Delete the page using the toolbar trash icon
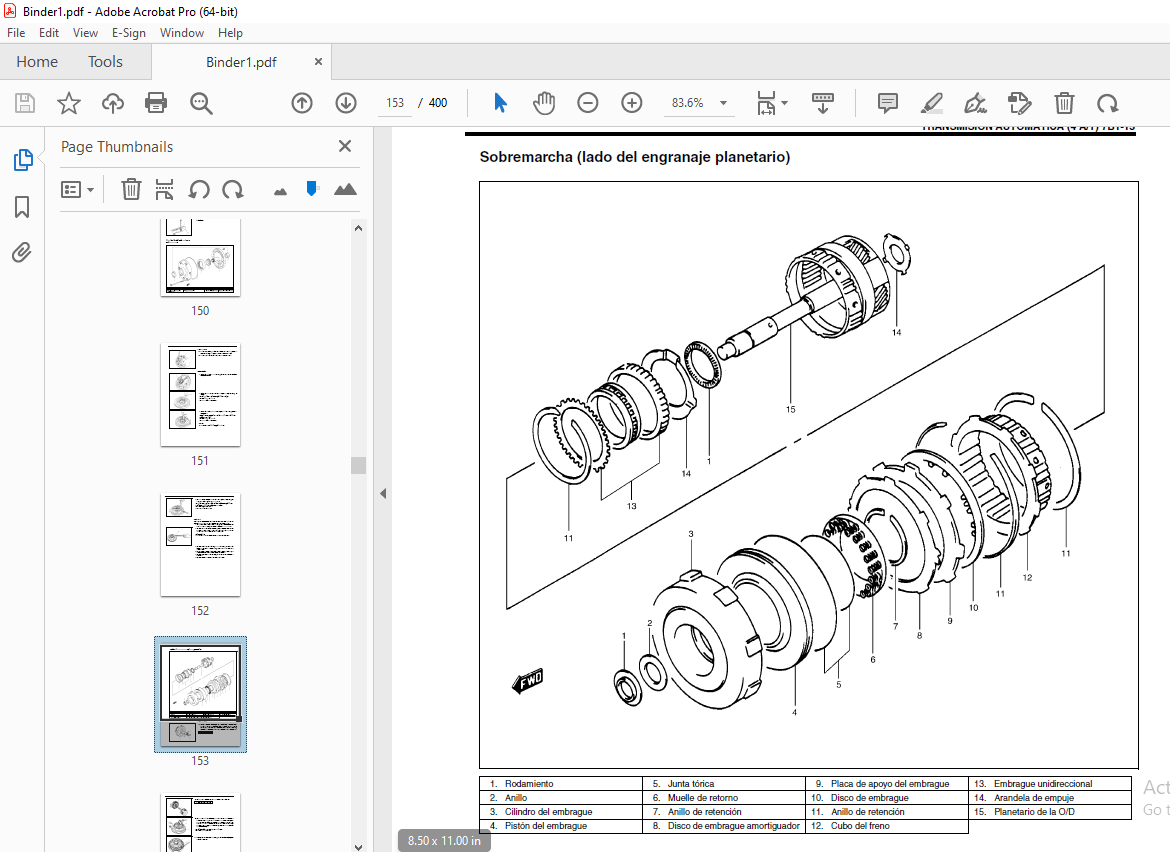This screenshot has height=852, width=1170. tap(1064, 103)
